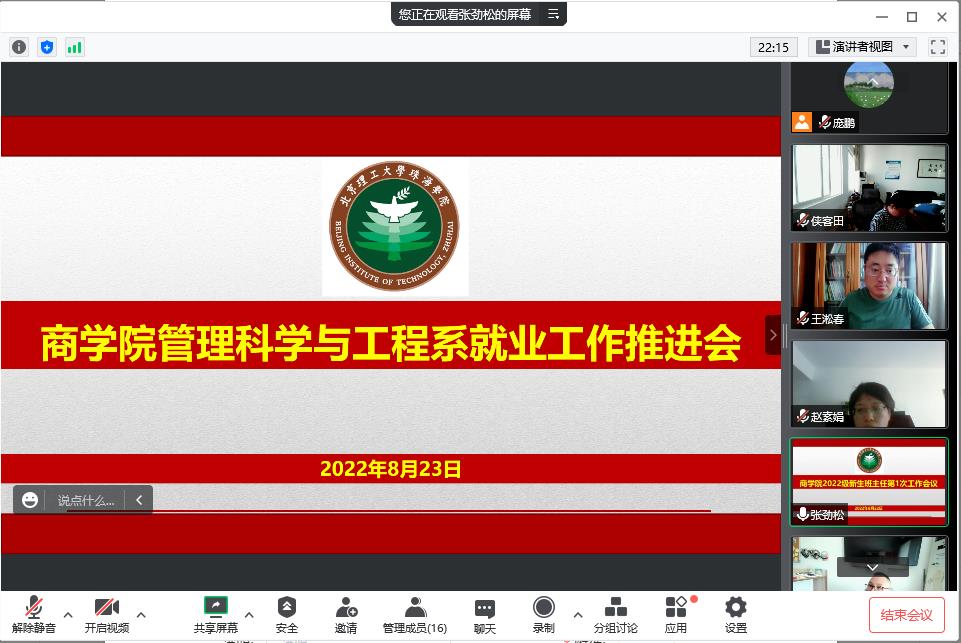Check the green network signal icon
The image size is (961, 643).
(74, 47)
